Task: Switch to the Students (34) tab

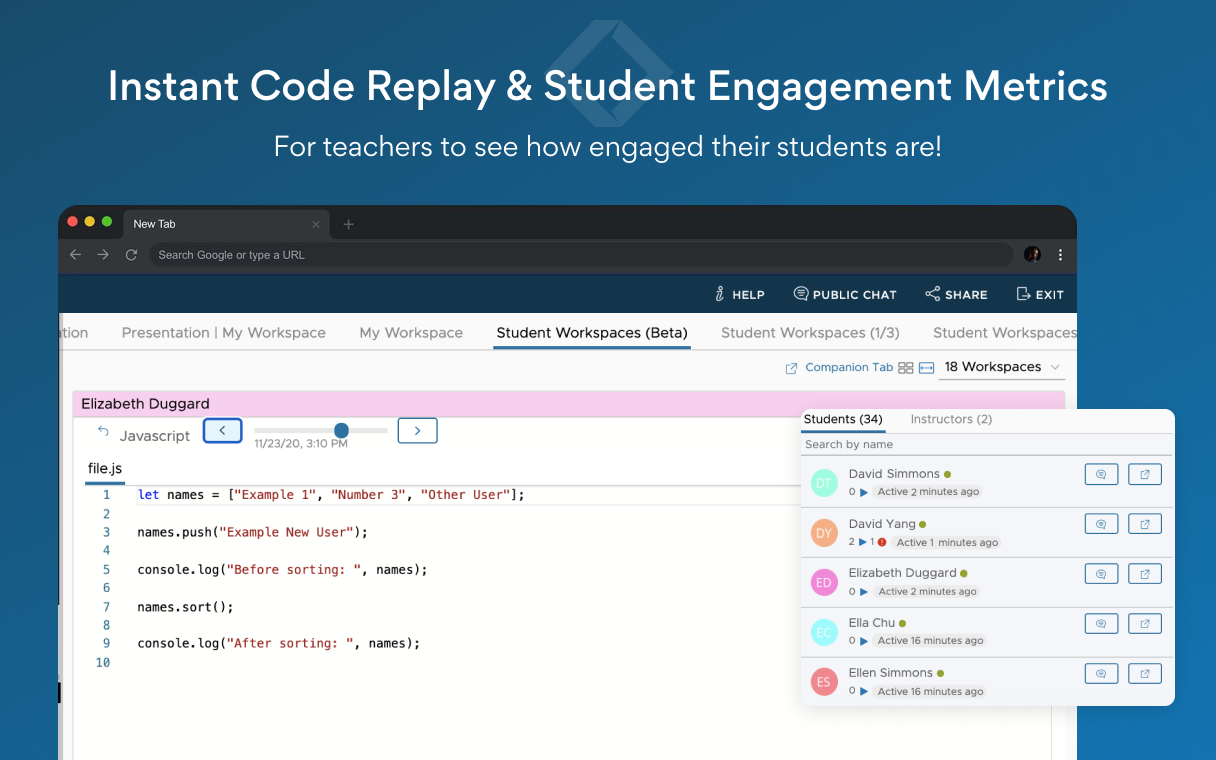Action: point(843,419)
